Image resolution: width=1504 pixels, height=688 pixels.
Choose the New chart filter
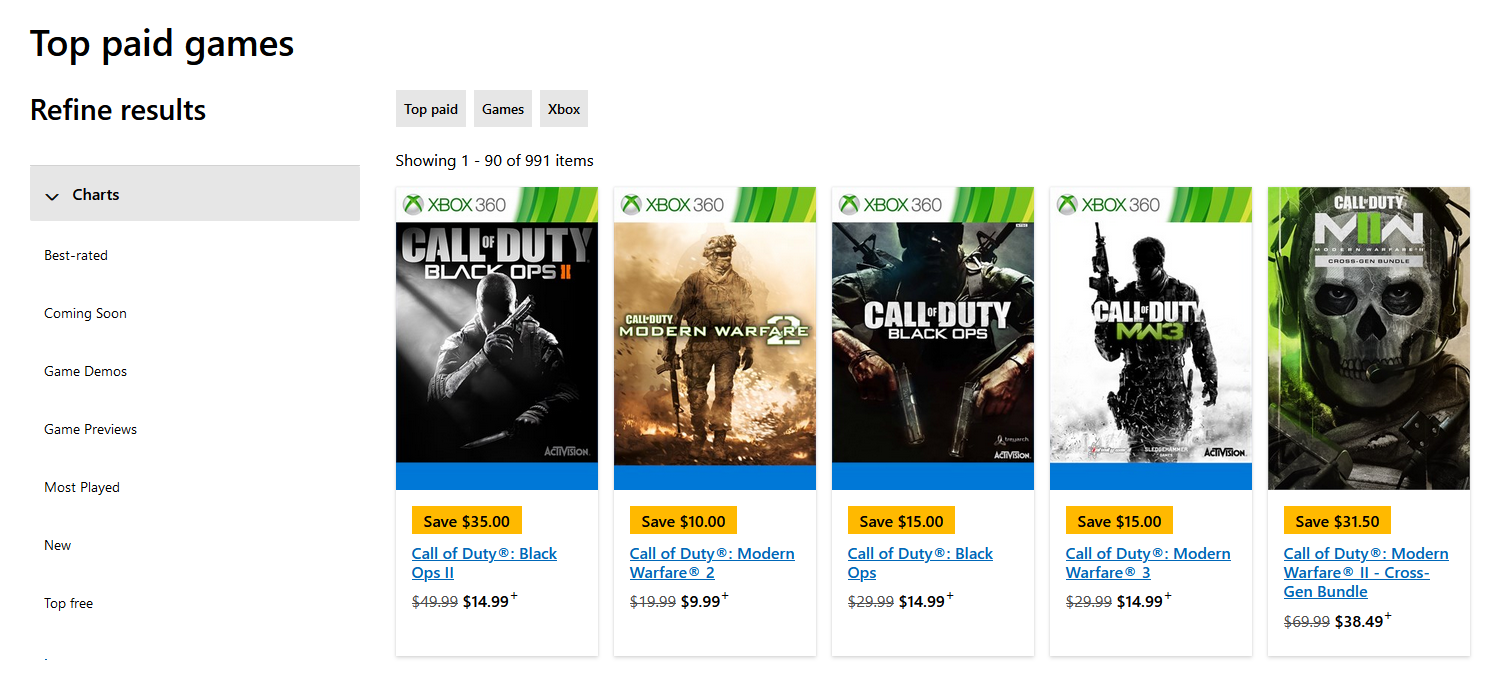tap(58, 545)
